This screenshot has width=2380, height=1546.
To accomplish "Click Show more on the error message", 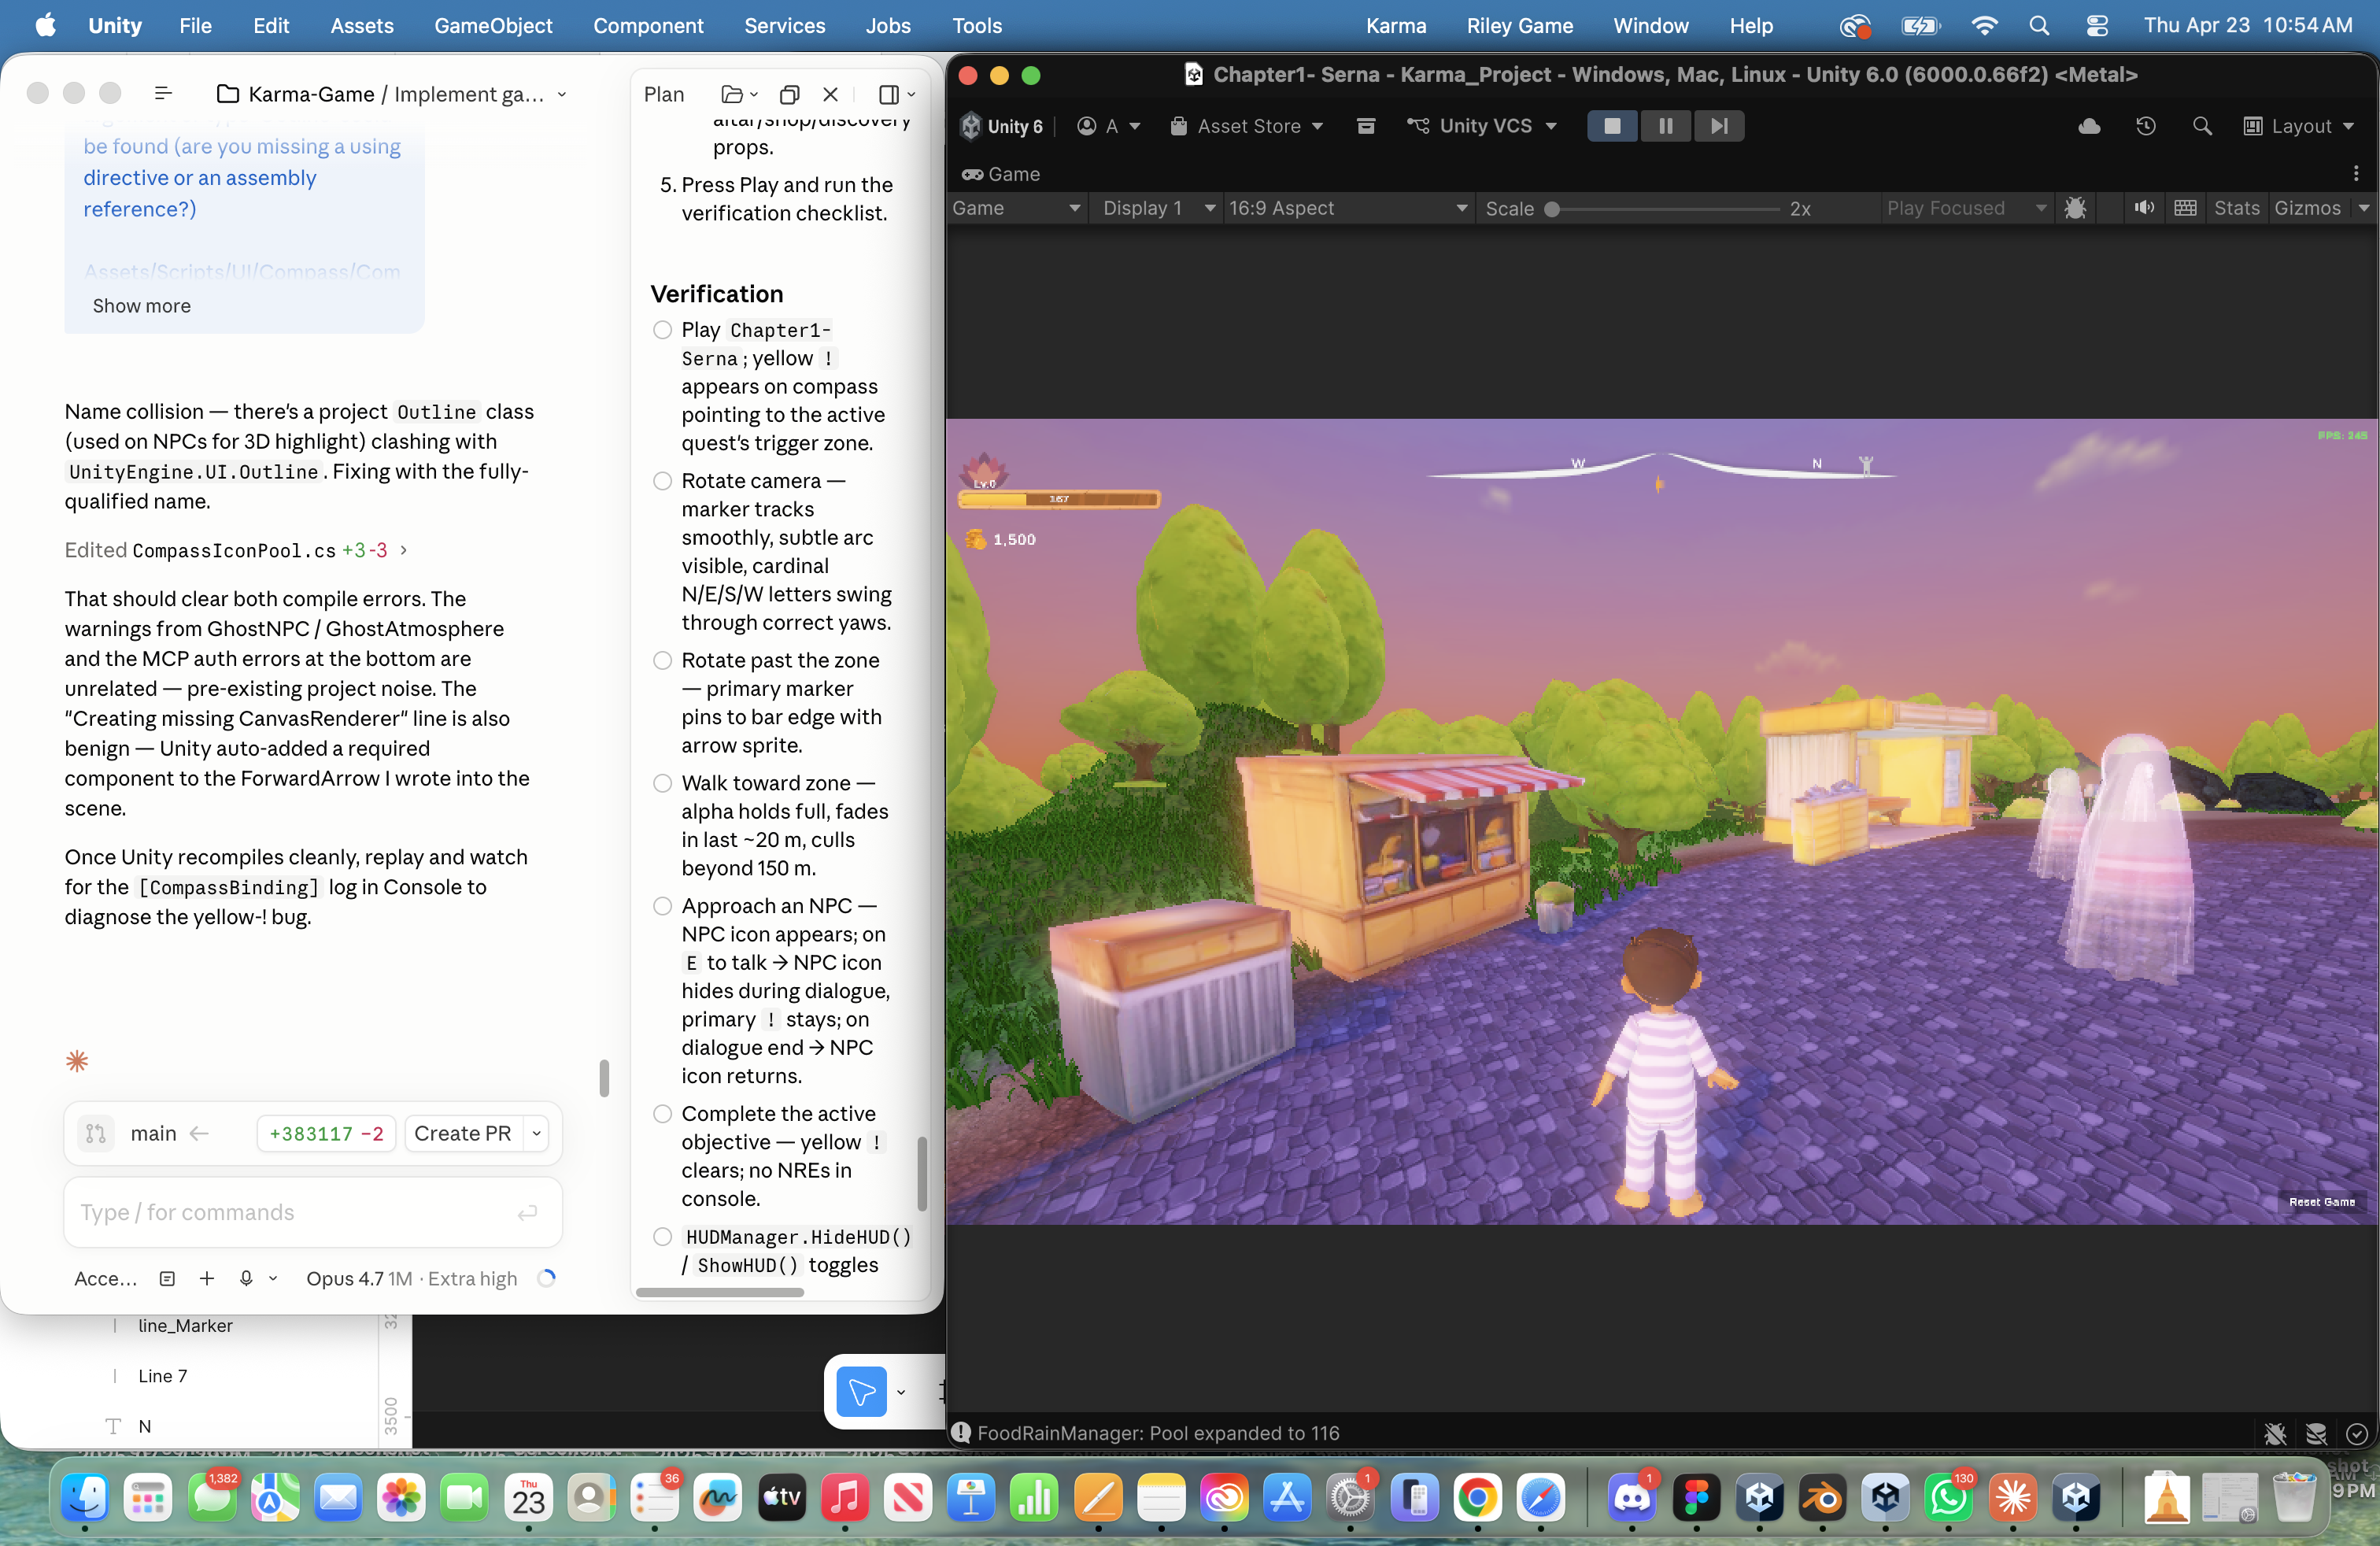I will pos(142,306).
